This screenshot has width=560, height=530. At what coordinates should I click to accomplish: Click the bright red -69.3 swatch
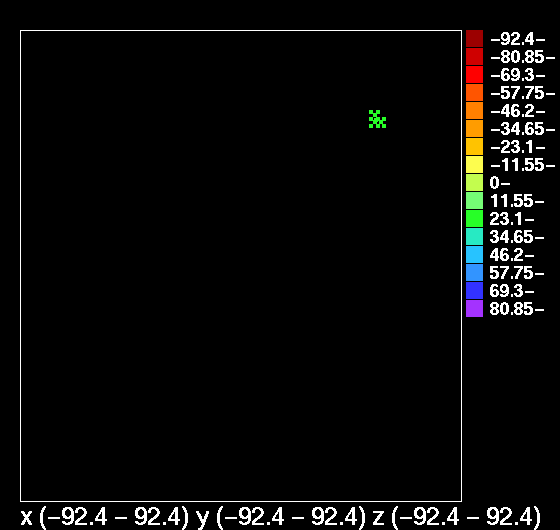point(474,75)
